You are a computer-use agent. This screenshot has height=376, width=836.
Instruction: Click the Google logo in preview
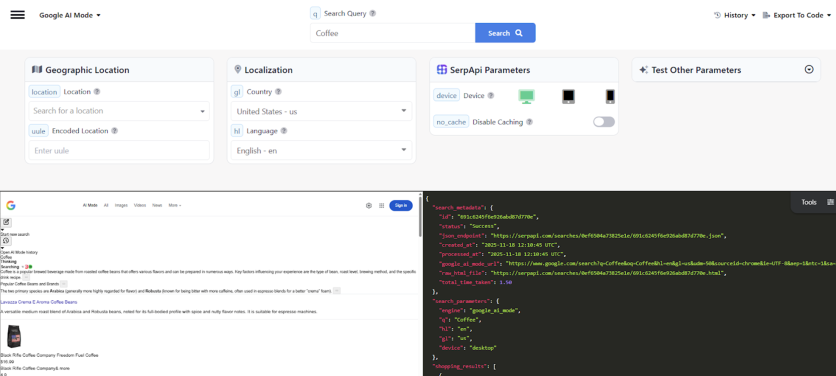[x=11, y=205]
